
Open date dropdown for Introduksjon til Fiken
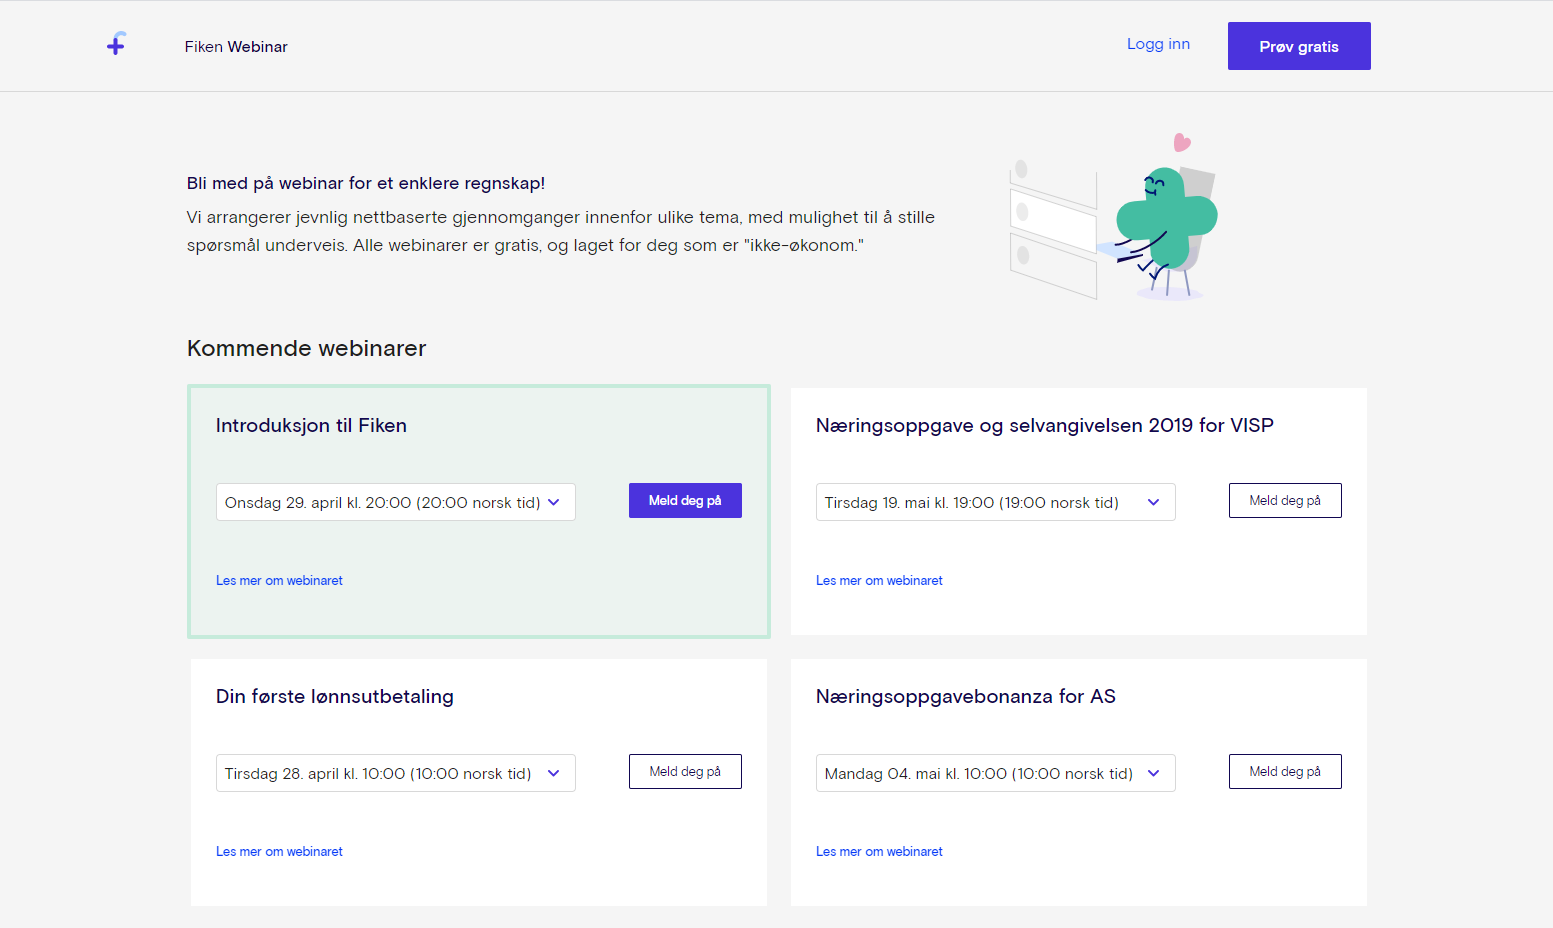[396, 502]
